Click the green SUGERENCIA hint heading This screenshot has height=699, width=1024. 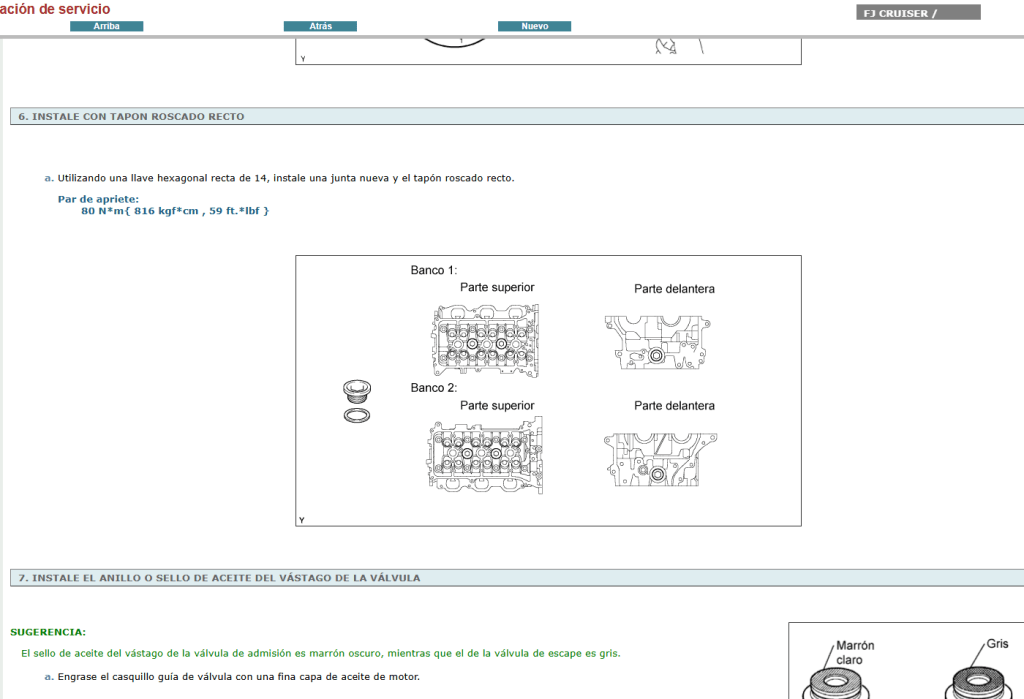[48, 632]
